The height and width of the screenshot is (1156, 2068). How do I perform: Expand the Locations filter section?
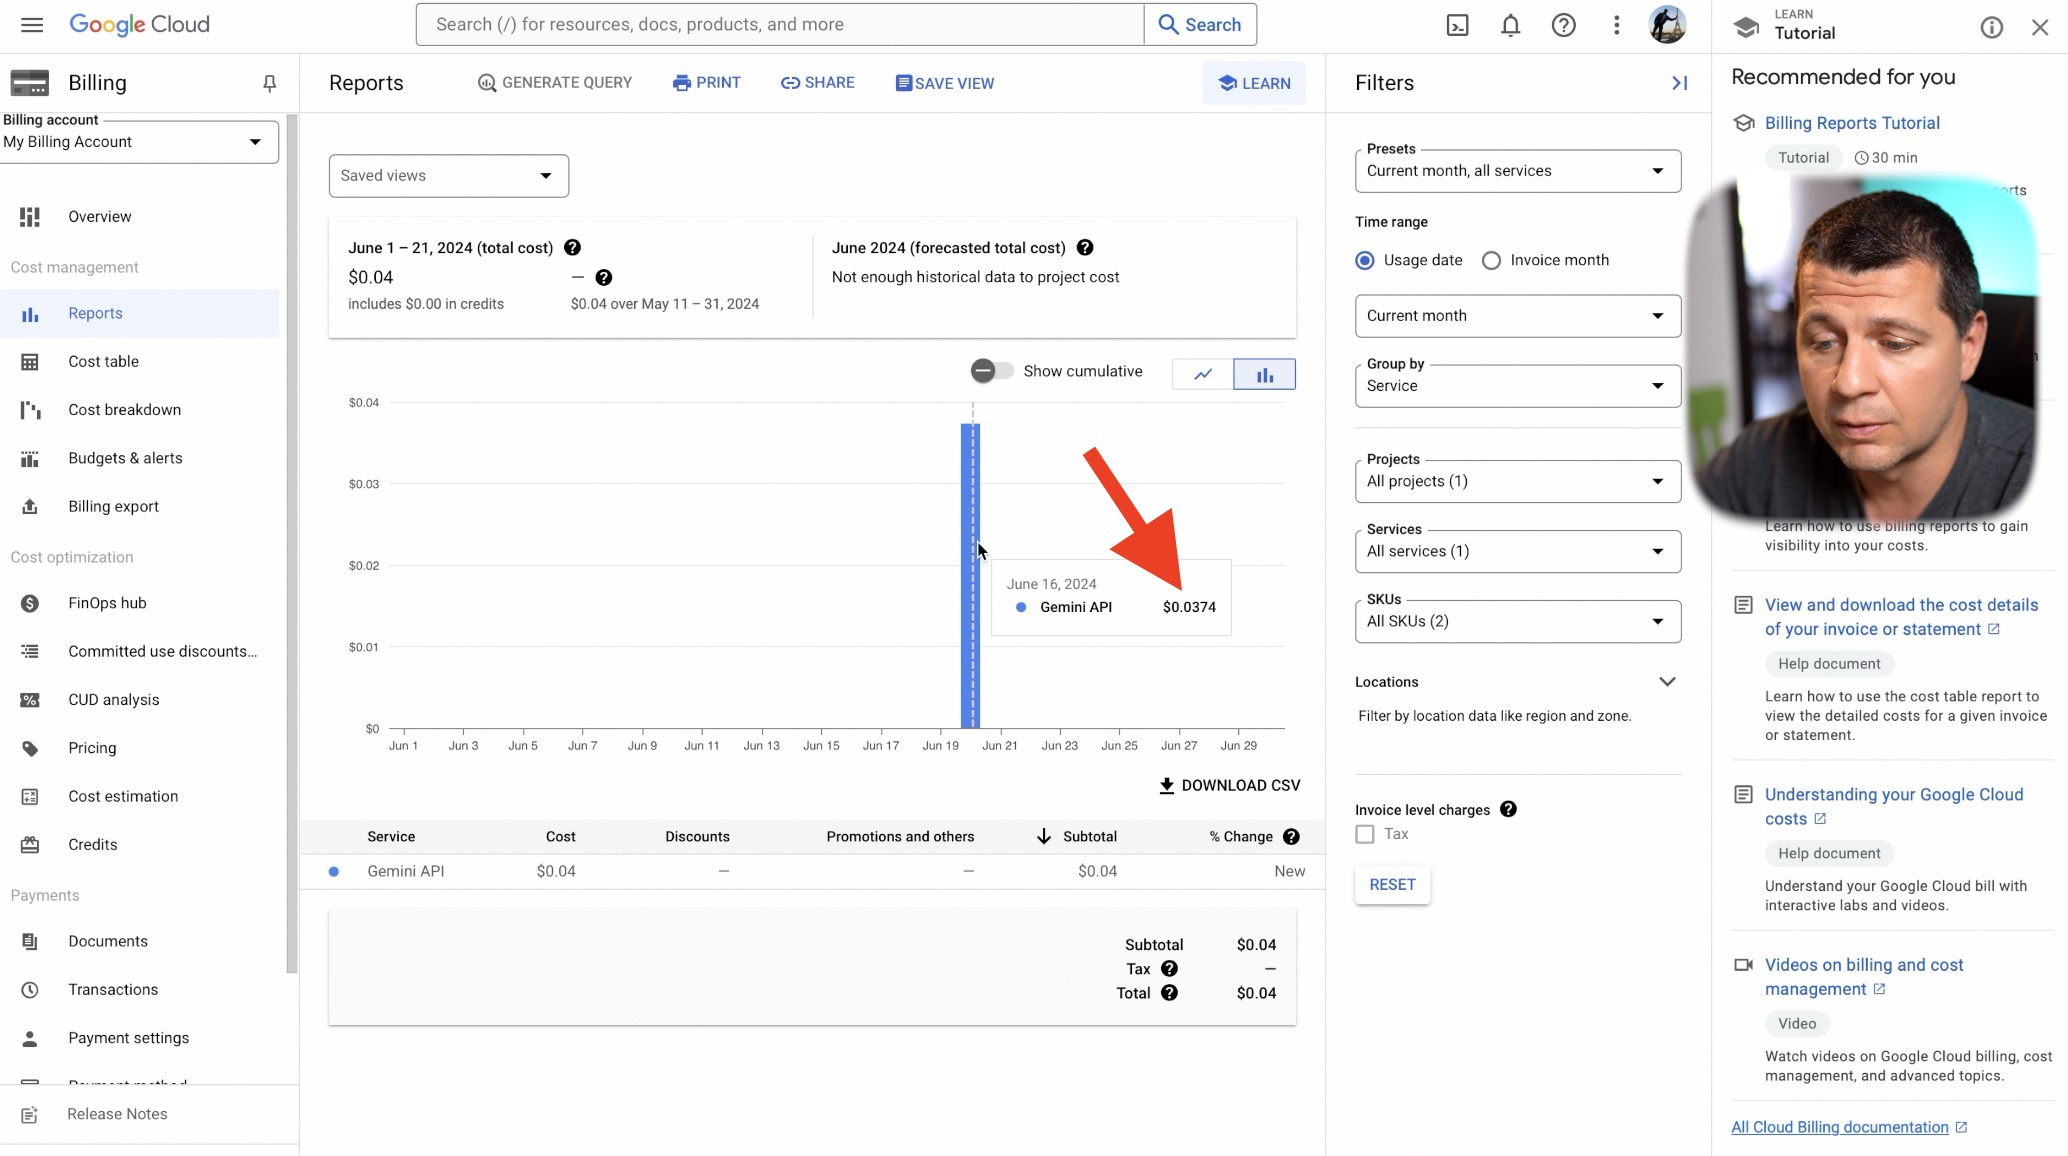click(1666, 682)
